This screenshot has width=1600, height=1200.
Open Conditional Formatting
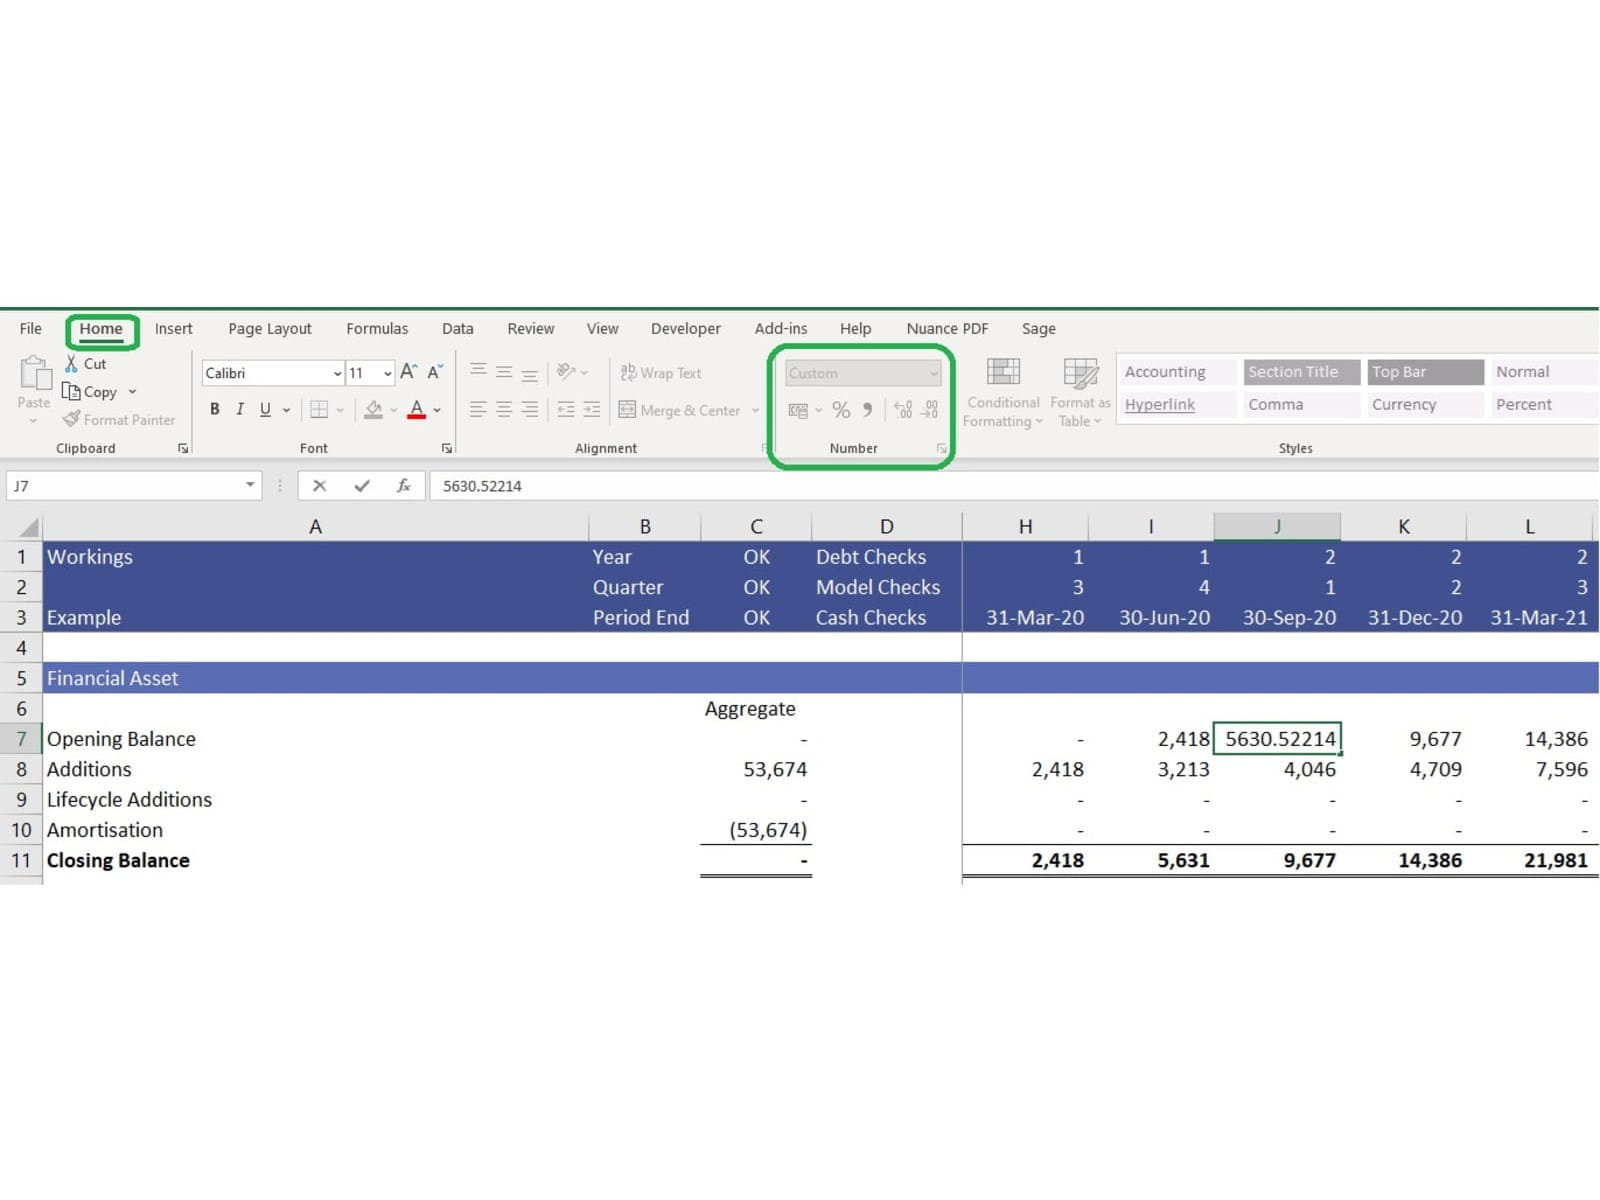(x=1003, y=392)
